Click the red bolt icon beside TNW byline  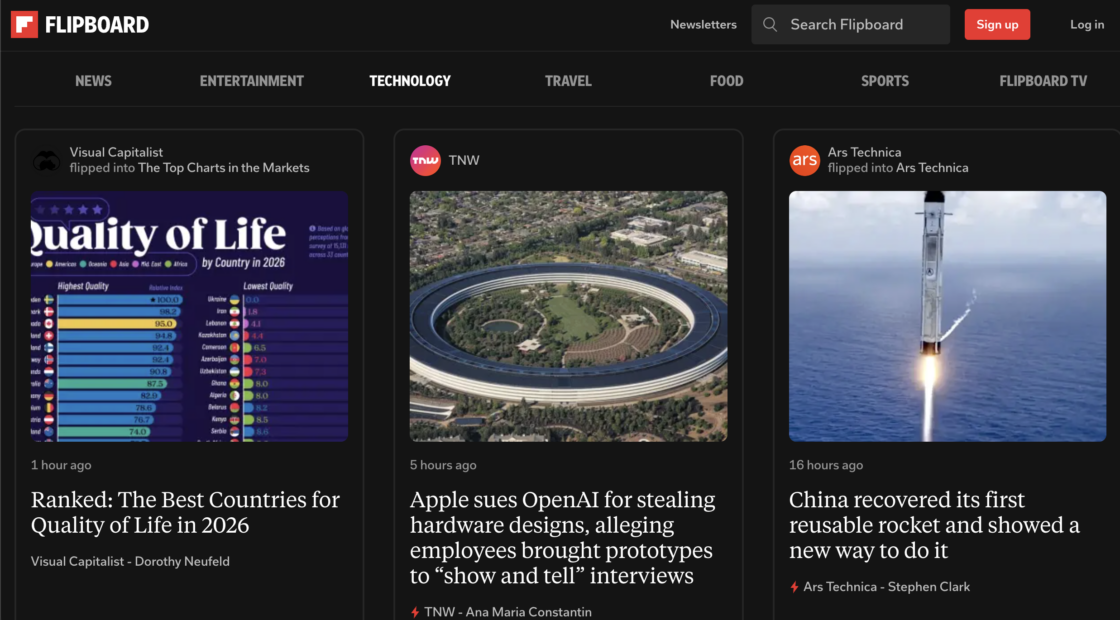[415, 612]
